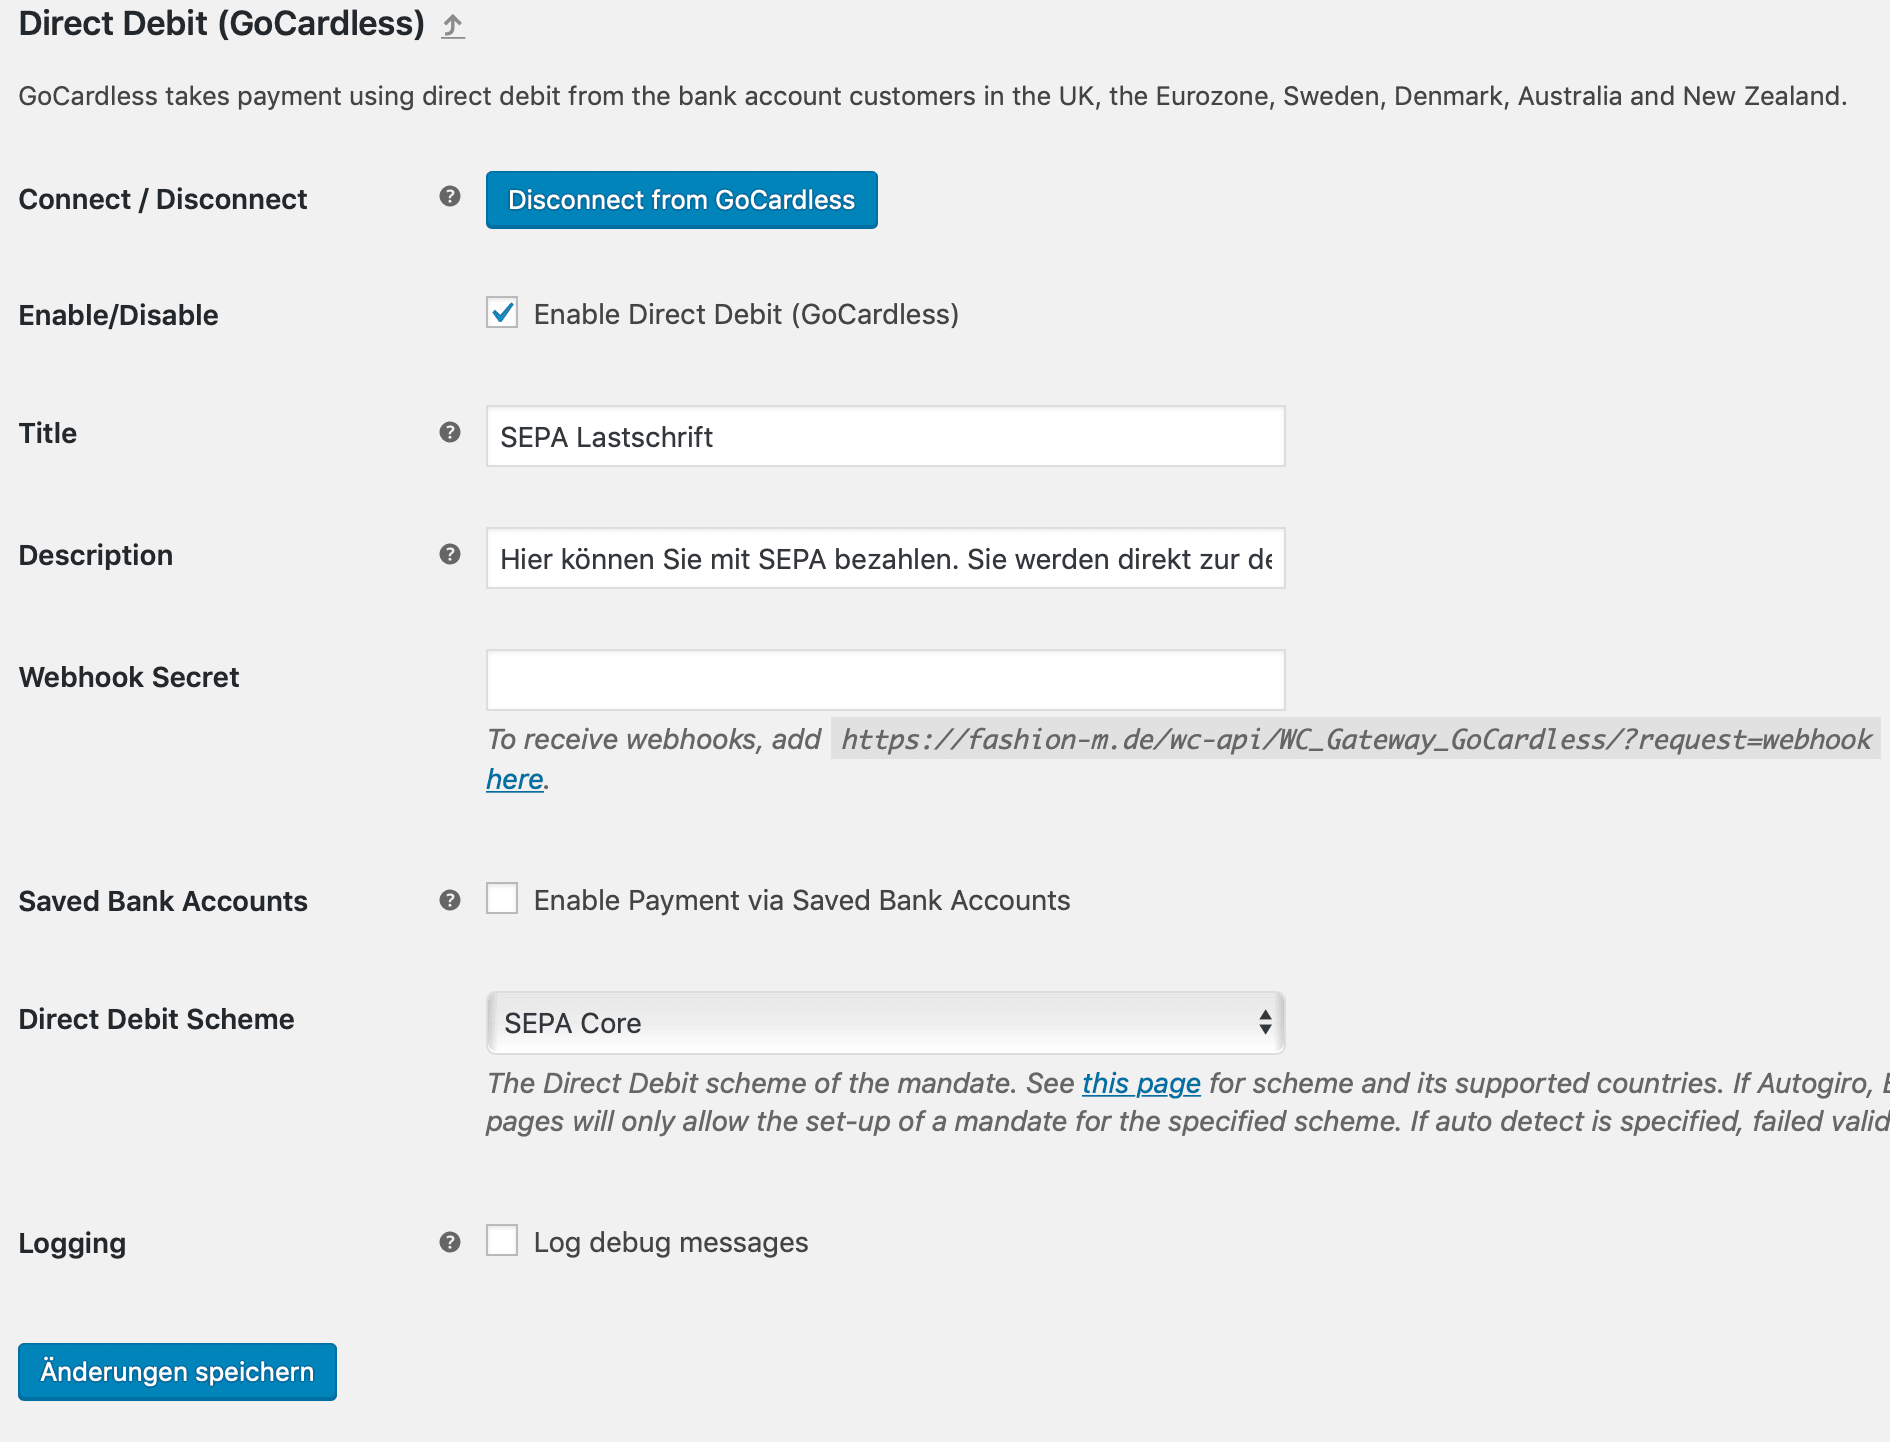
Task: Click into the Description text field
Action: 885,559
